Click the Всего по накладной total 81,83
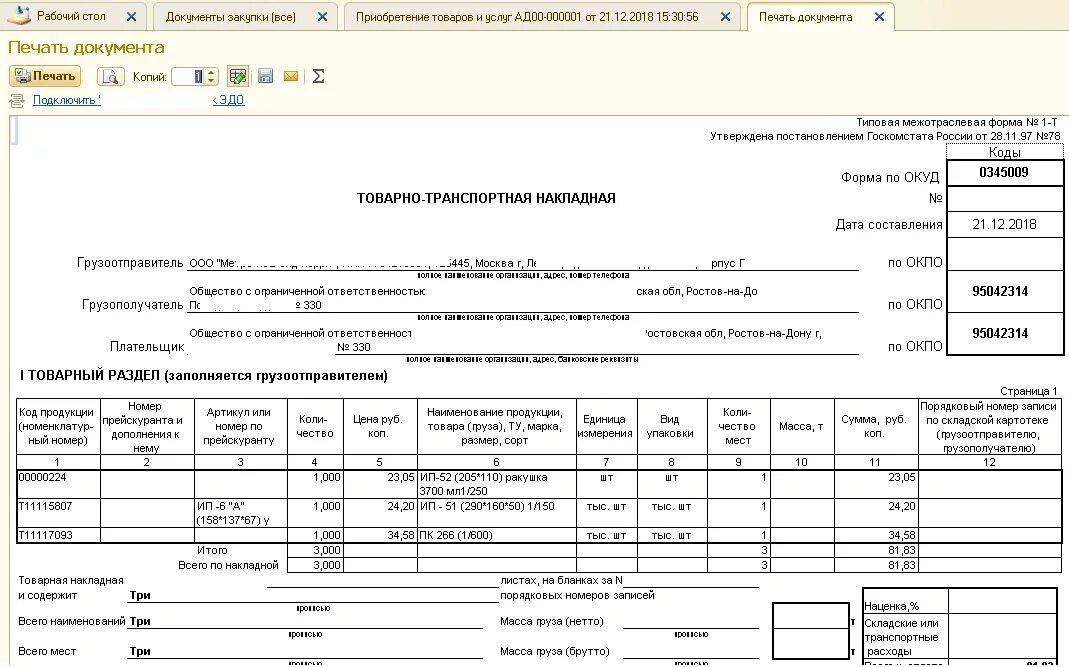1069x667 pixels. click(x=876, y=565)
